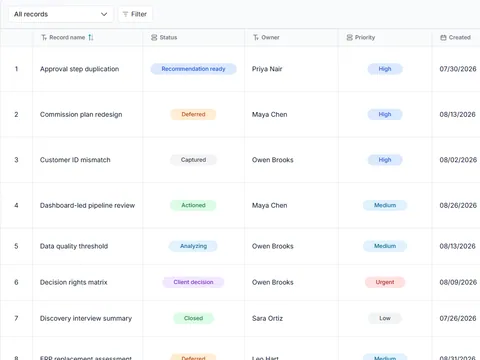Click created date 08/26/2026
The image size is (480, 360).
[x=458, y=205]
